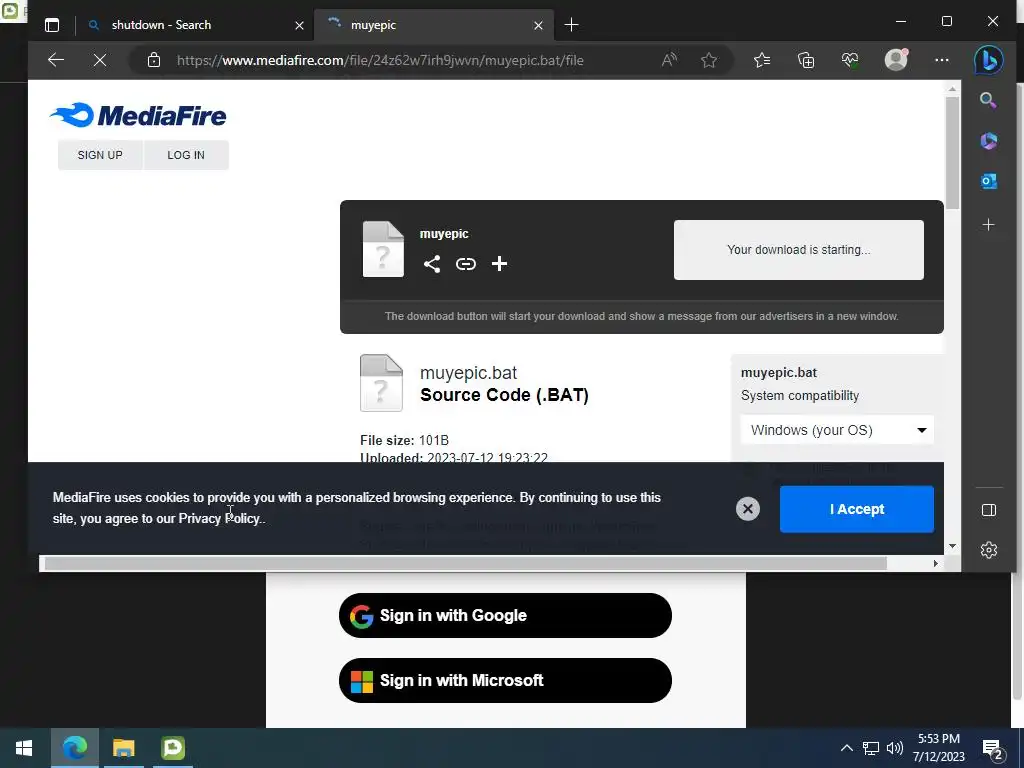Open Microsoft 365 sidebar icon

(x=988, y=140)
